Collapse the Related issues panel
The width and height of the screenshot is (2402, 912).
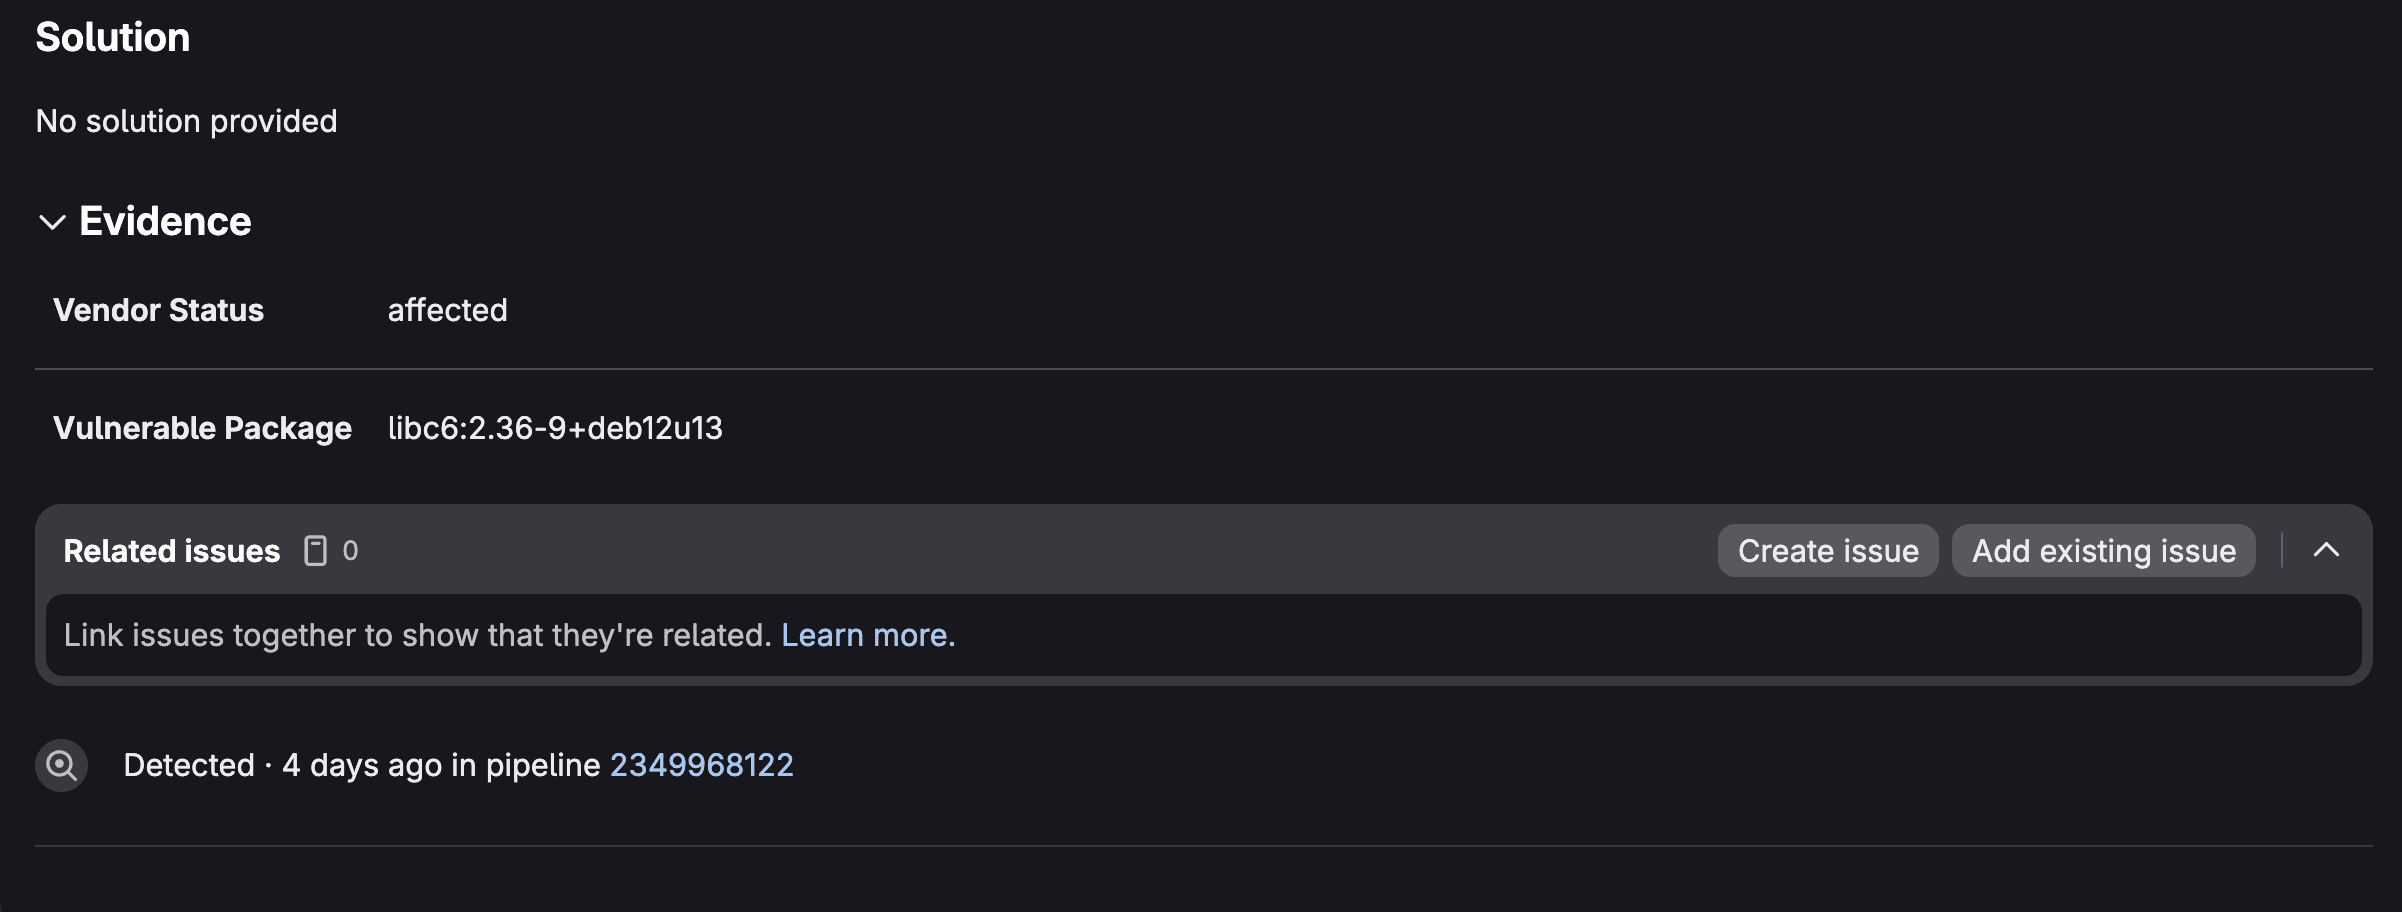[2329, 550]
